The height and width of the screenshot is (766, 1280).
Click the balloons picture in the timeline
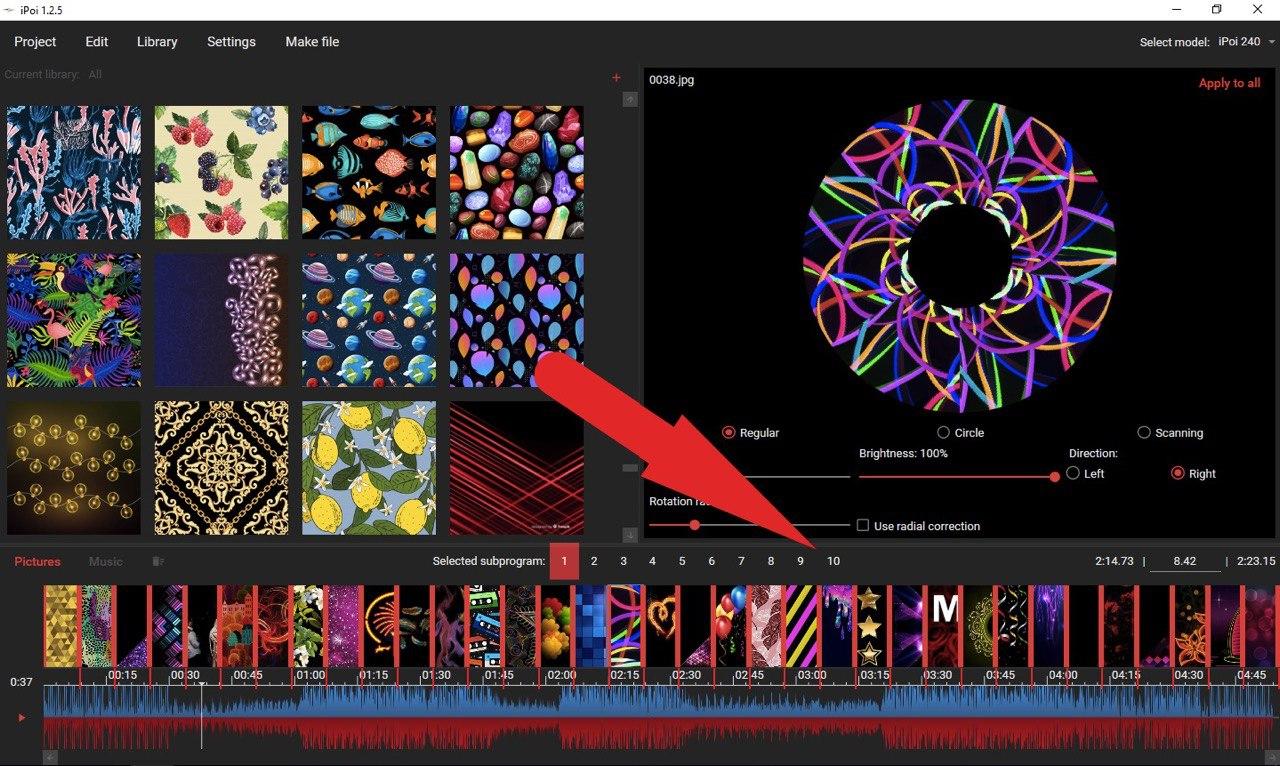coord(731,626)
